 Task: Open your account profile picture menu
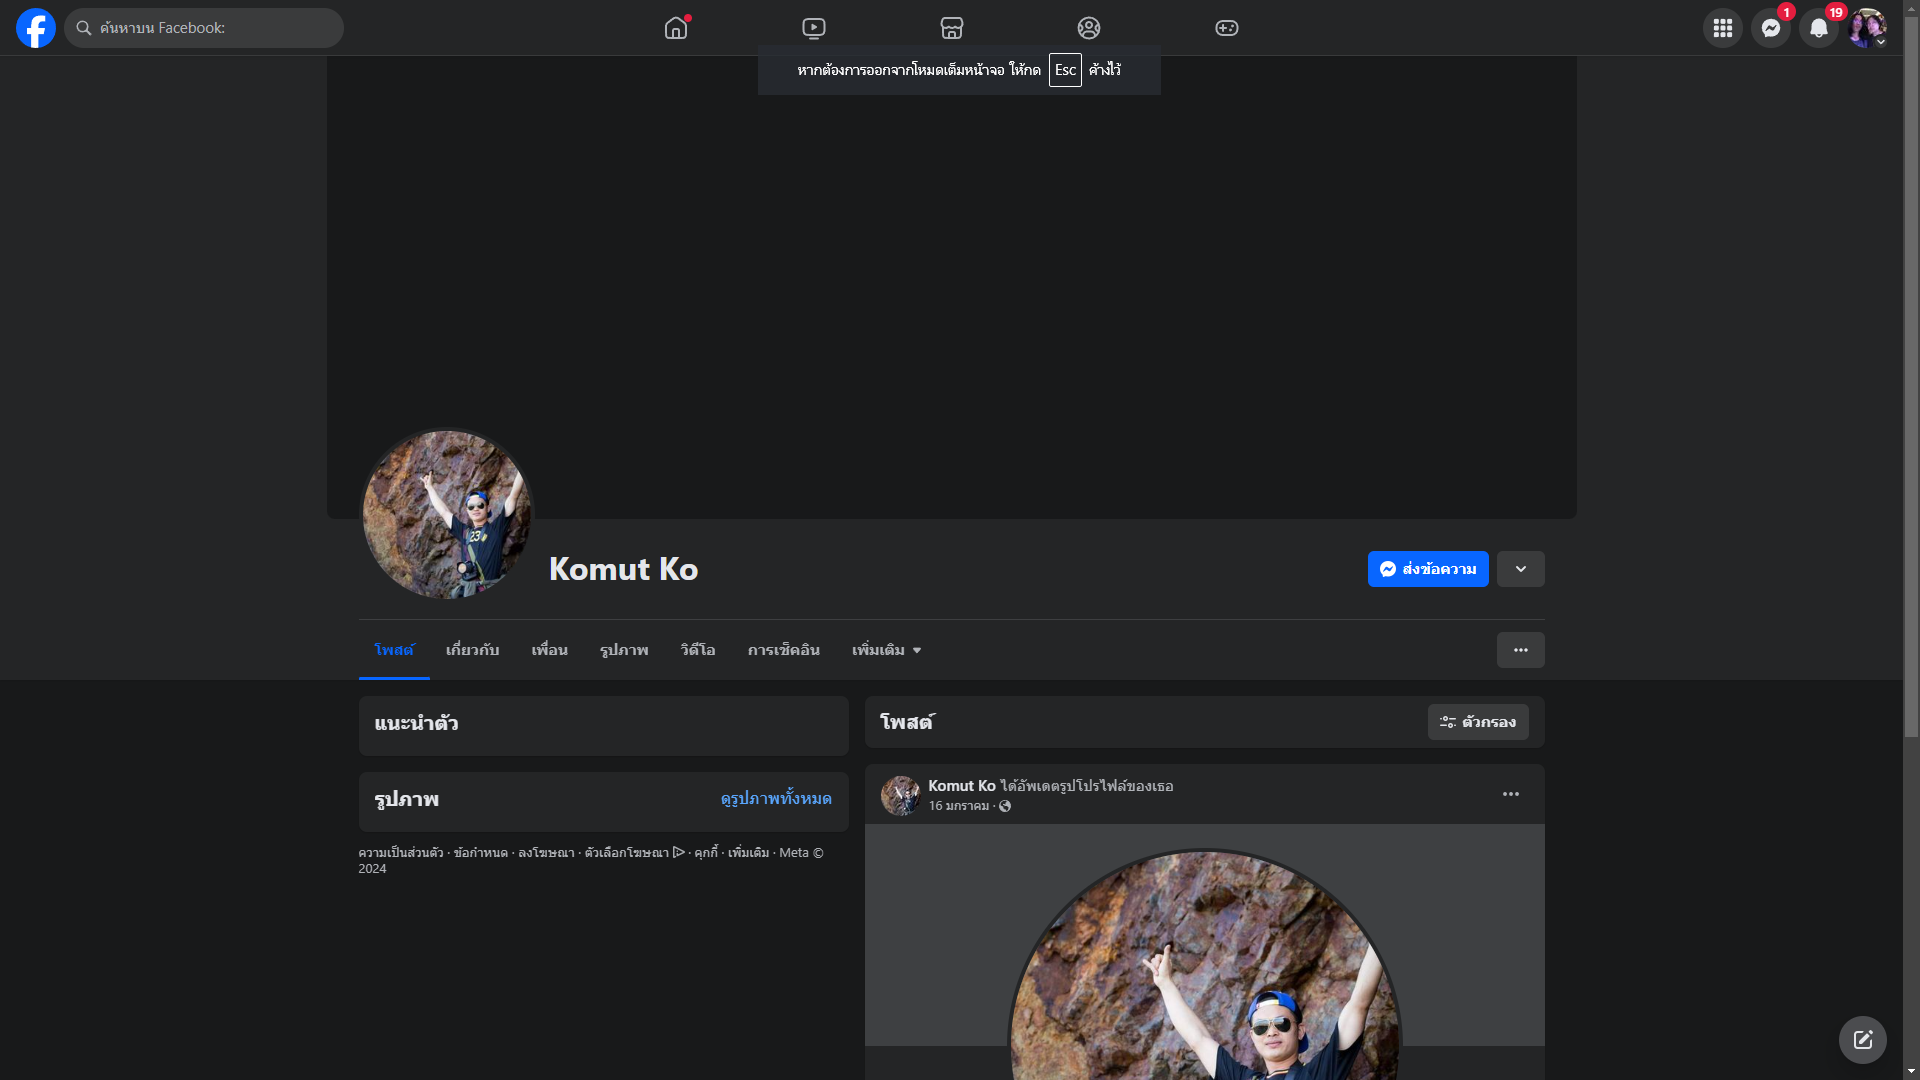(x=1866, y=28)
